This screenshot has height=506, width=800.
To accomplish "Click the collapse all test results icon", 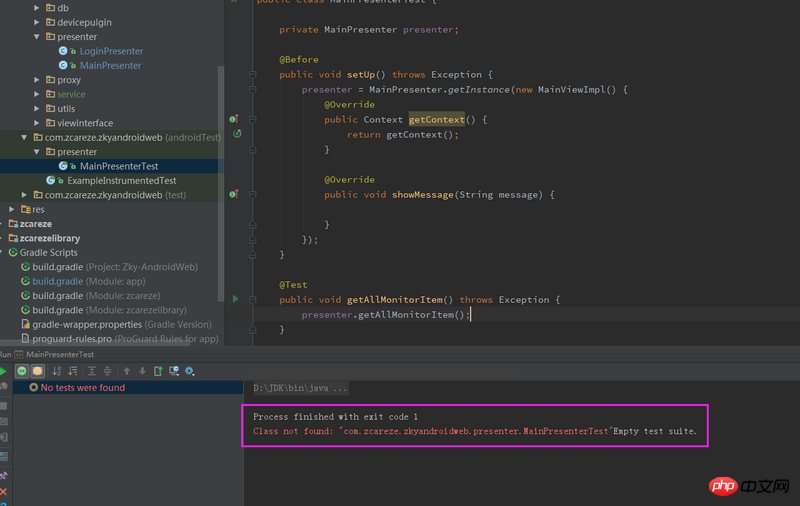I will click(105, 371).
